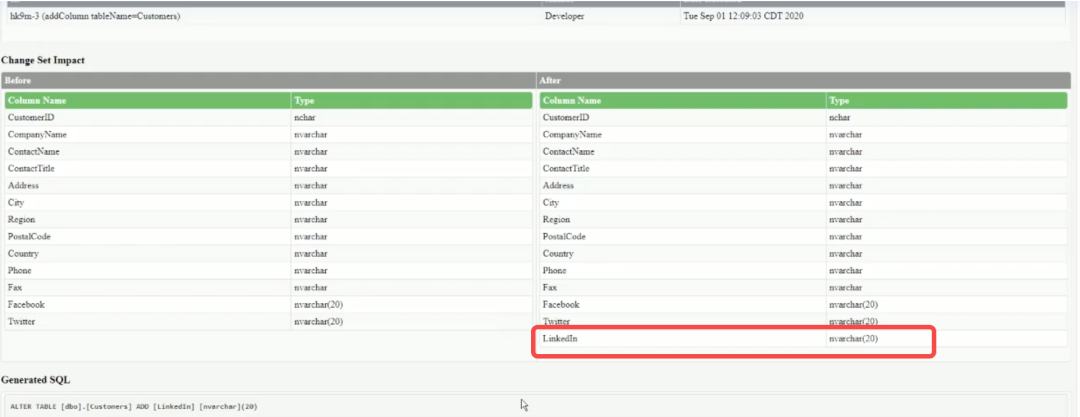Select ContactName in the After table
The width and height of the screenshot is (1080, 417).
click(x=569, y=152)
